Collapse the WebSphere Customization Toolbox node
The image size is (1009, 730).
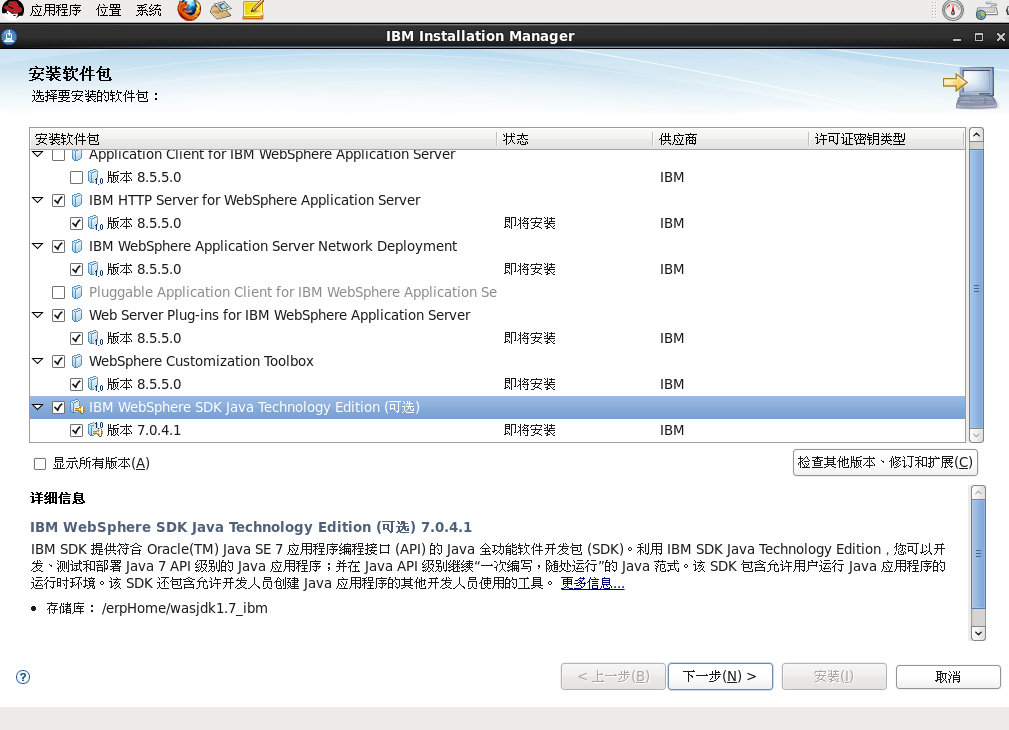click(38, 361)
